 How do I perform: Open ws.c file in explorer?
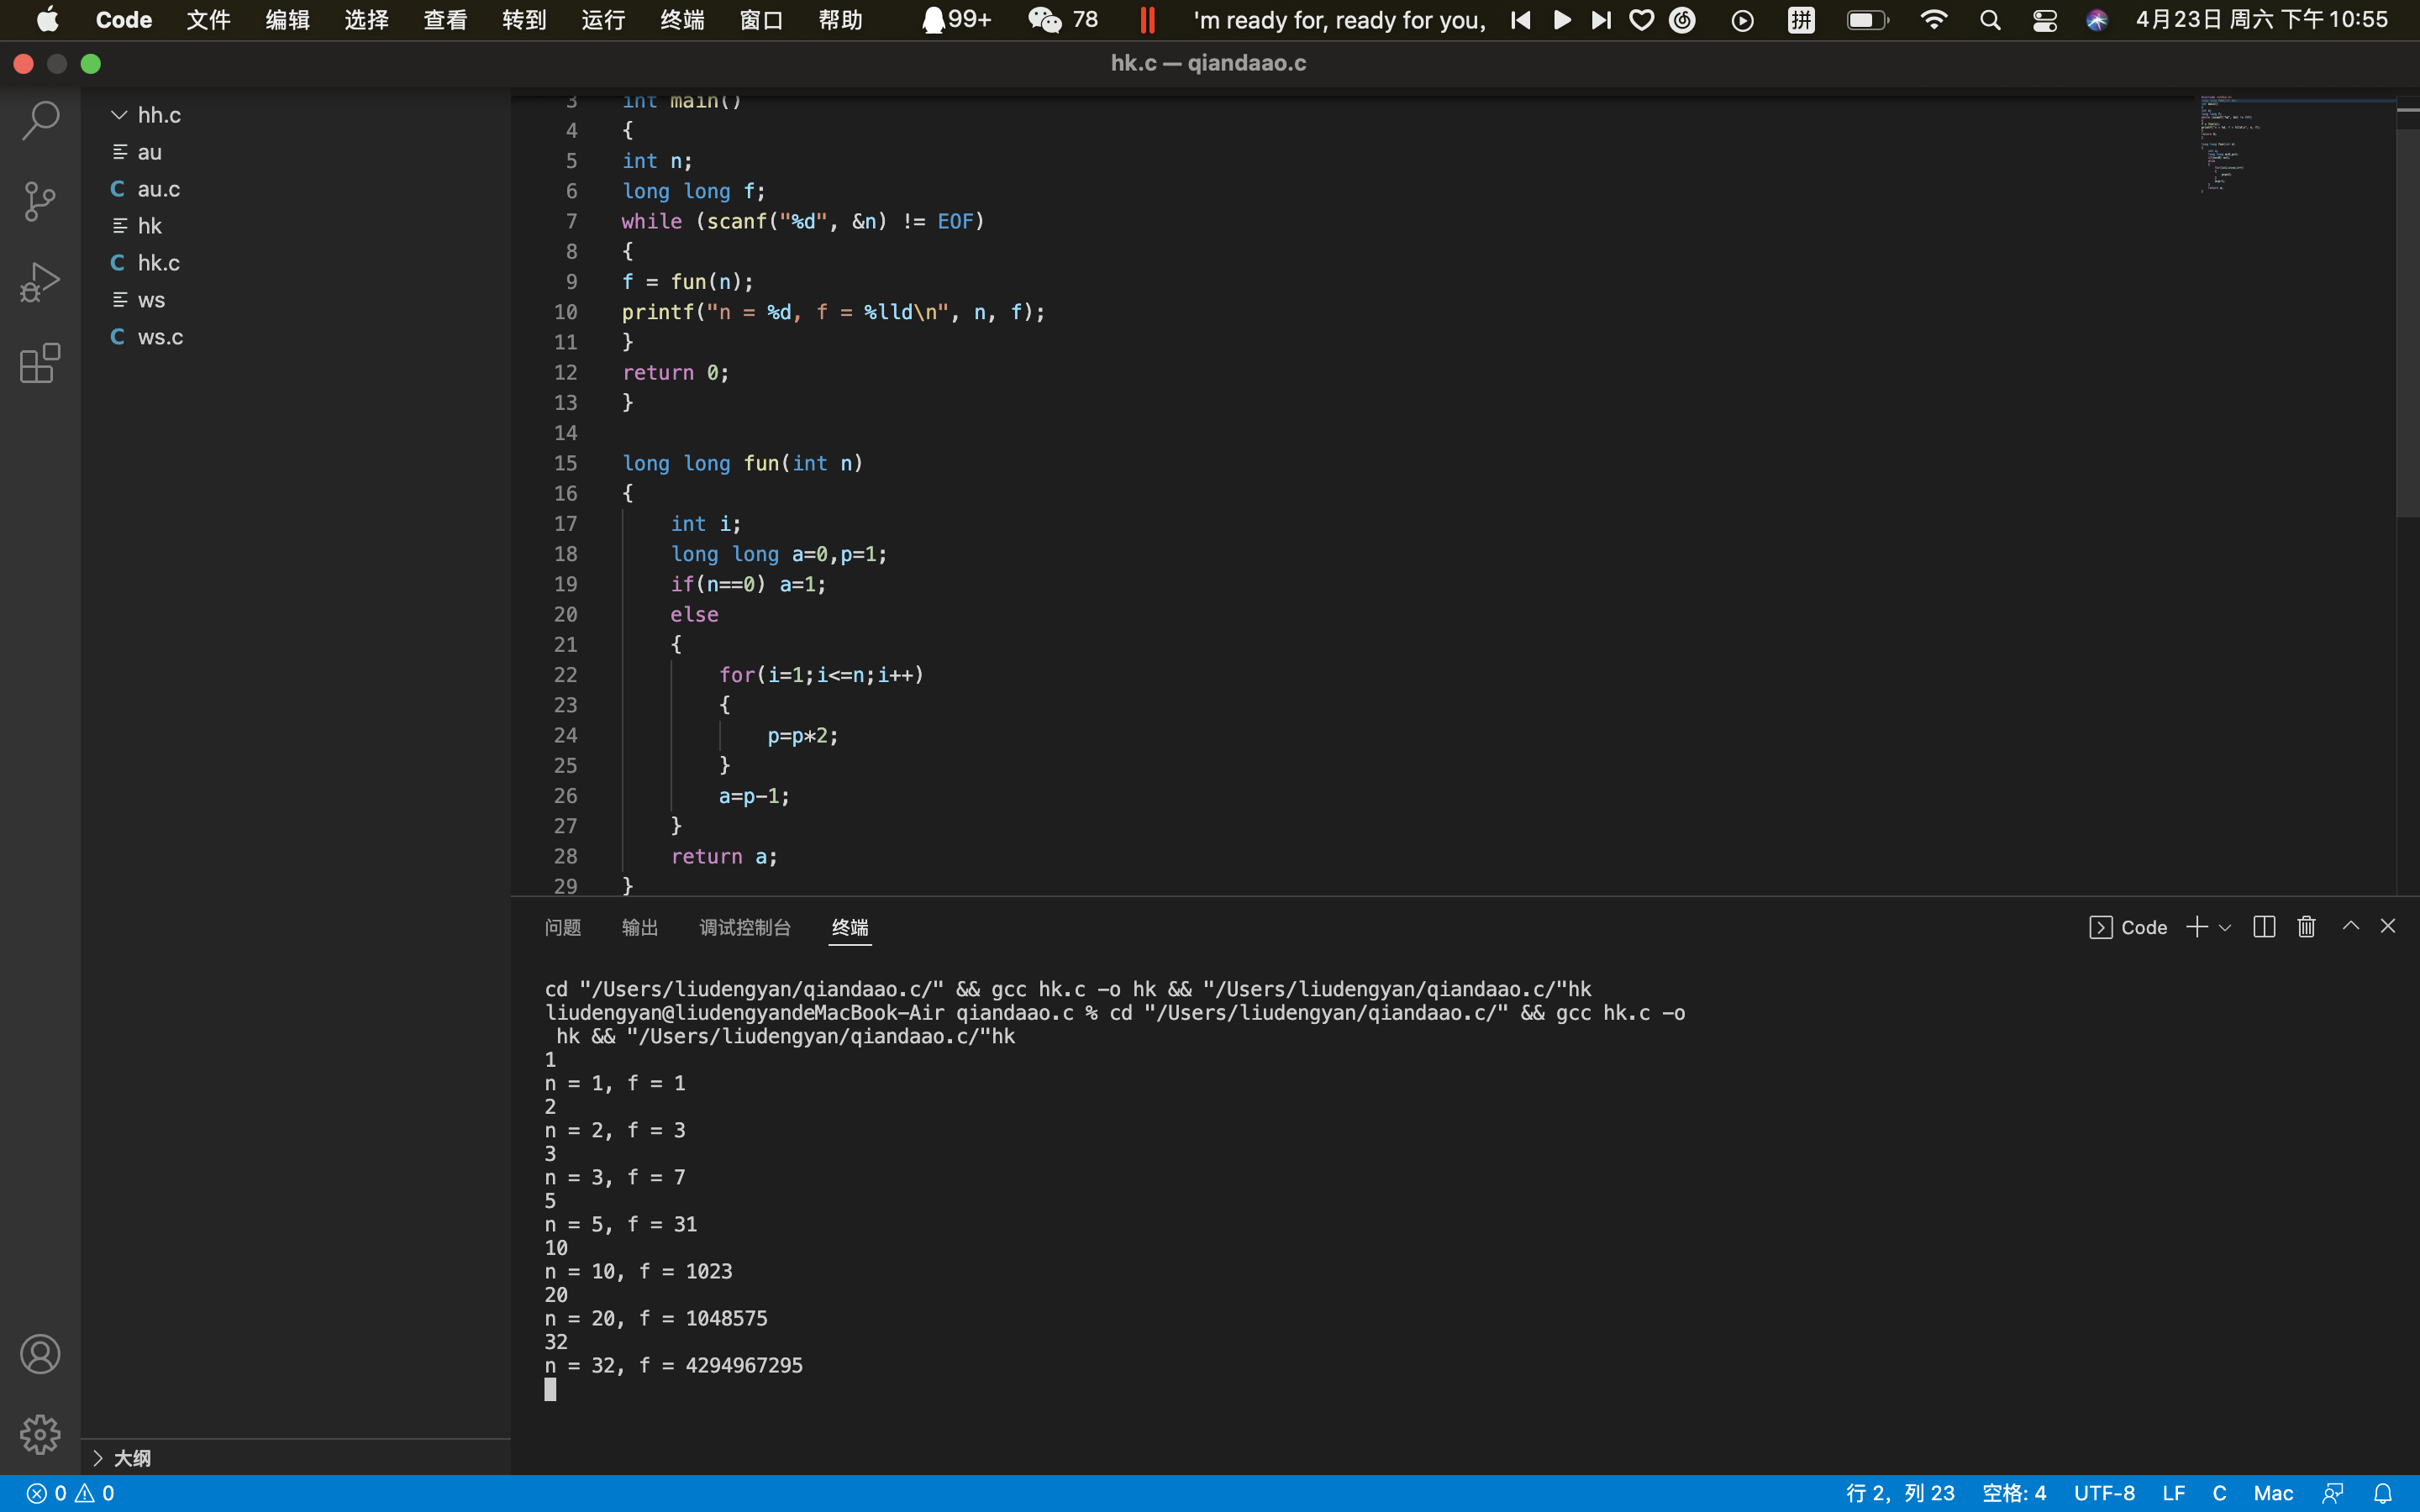click(x=160, y=337)
